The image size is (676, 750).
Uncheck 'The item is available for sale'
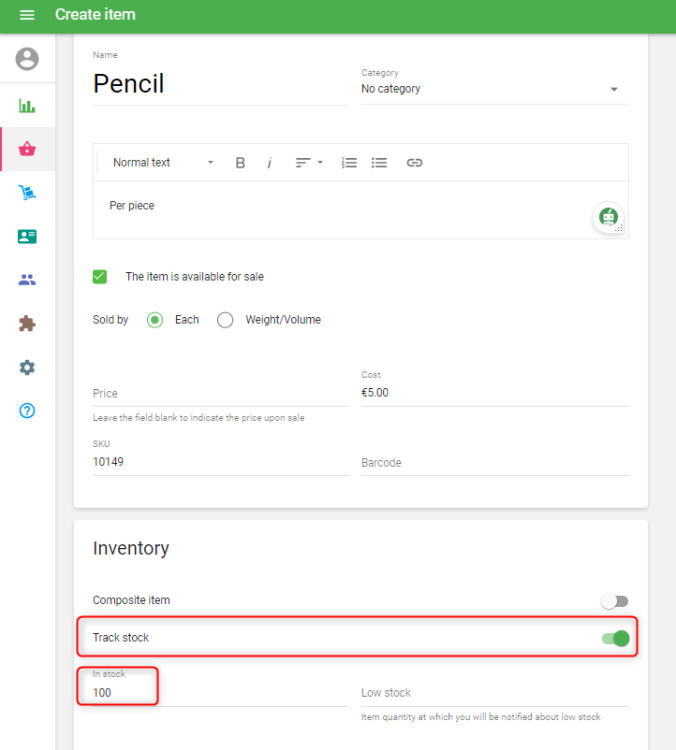point(100,277)
